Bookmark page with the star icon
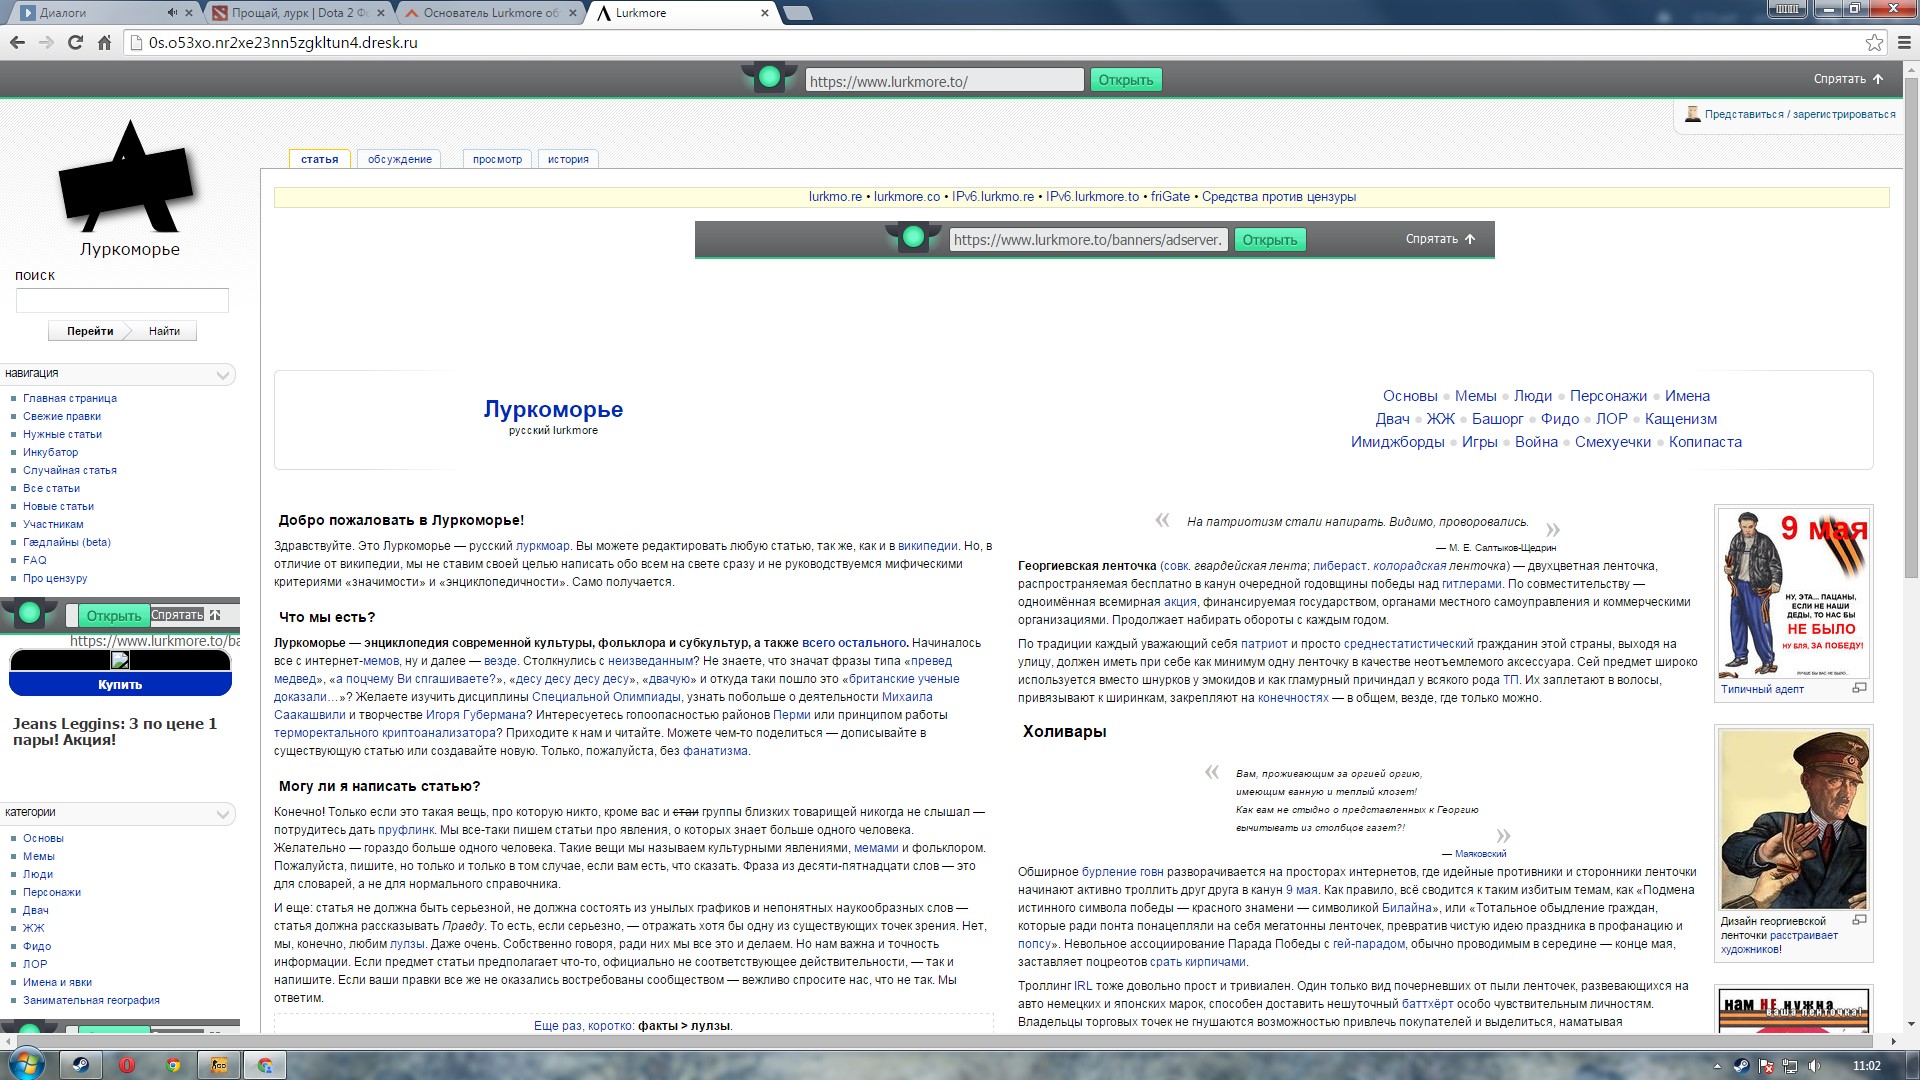 click(x=1874, y=42)
